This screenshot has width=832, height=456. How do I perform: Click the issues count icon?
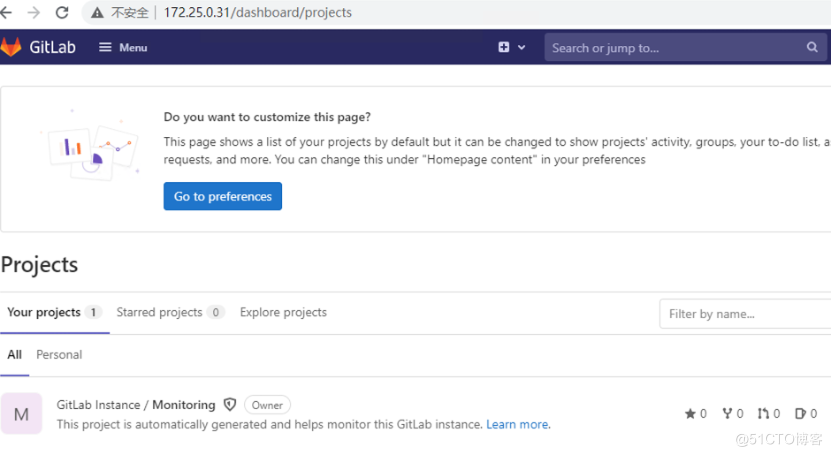pyautogui.click(x=800, y=414)
